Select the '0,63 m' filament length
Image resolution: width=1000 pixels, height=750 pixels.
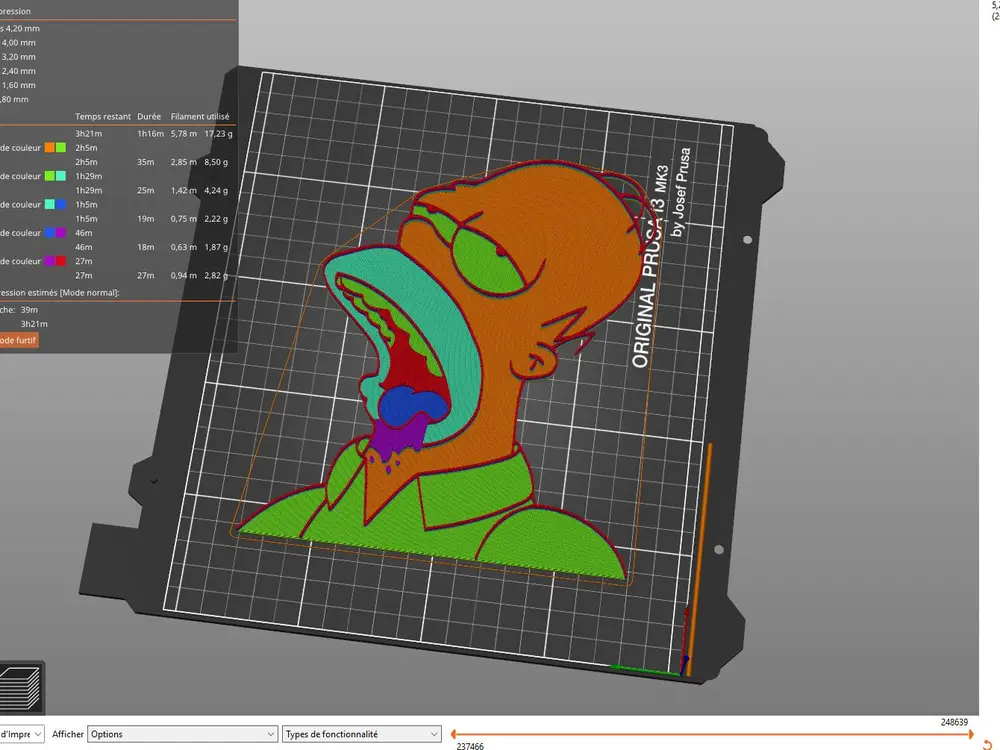pos(184,247)
